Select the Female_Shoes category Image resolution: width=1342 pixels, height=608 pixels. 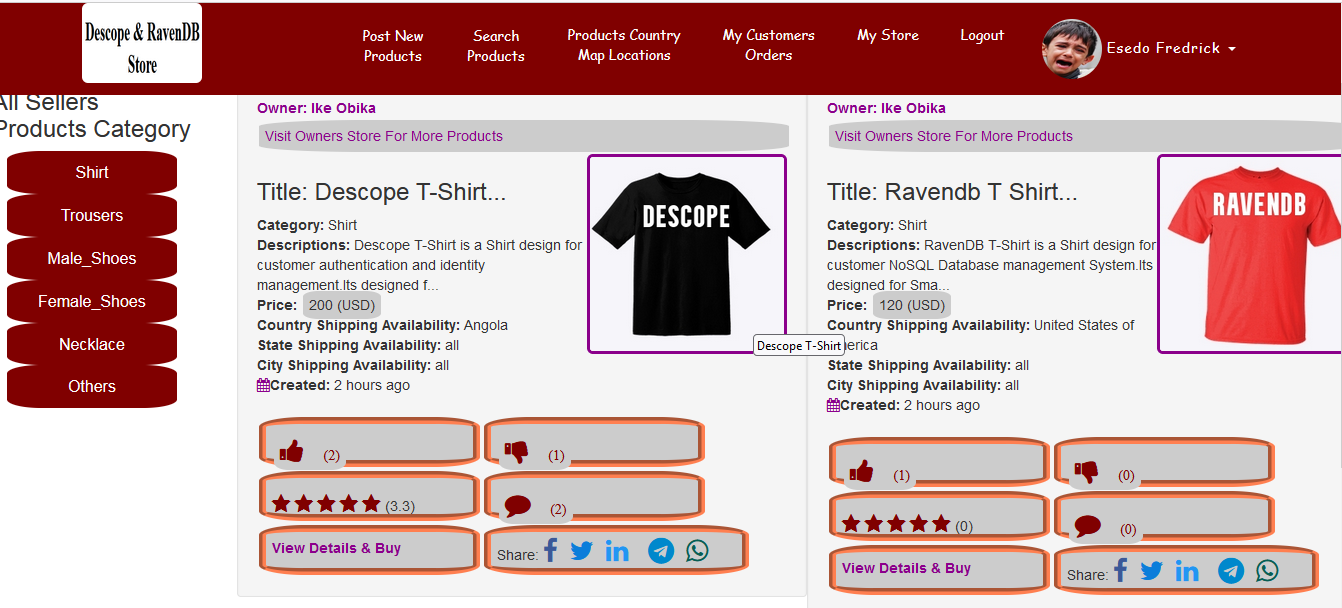[x=92, y=301]
